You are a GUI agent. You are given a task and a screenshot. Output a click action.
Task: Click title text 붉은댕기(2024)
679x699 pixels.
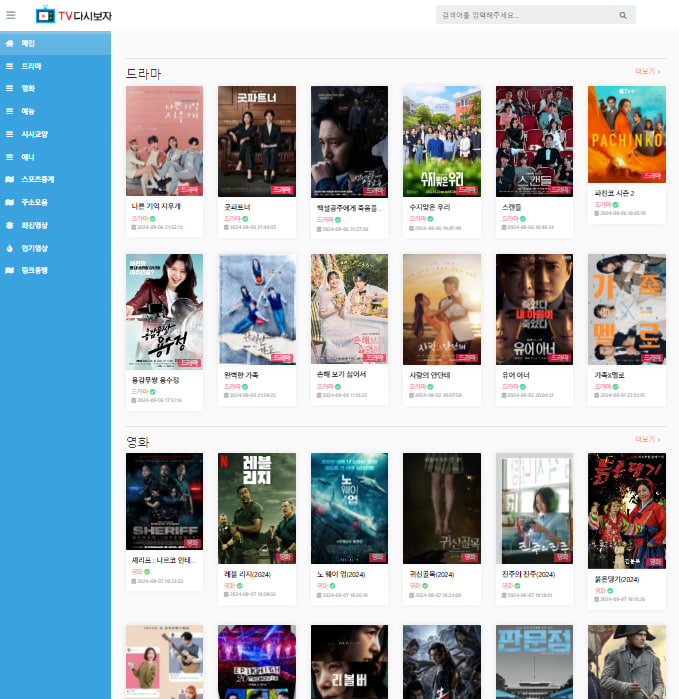(x=617, y=580)
